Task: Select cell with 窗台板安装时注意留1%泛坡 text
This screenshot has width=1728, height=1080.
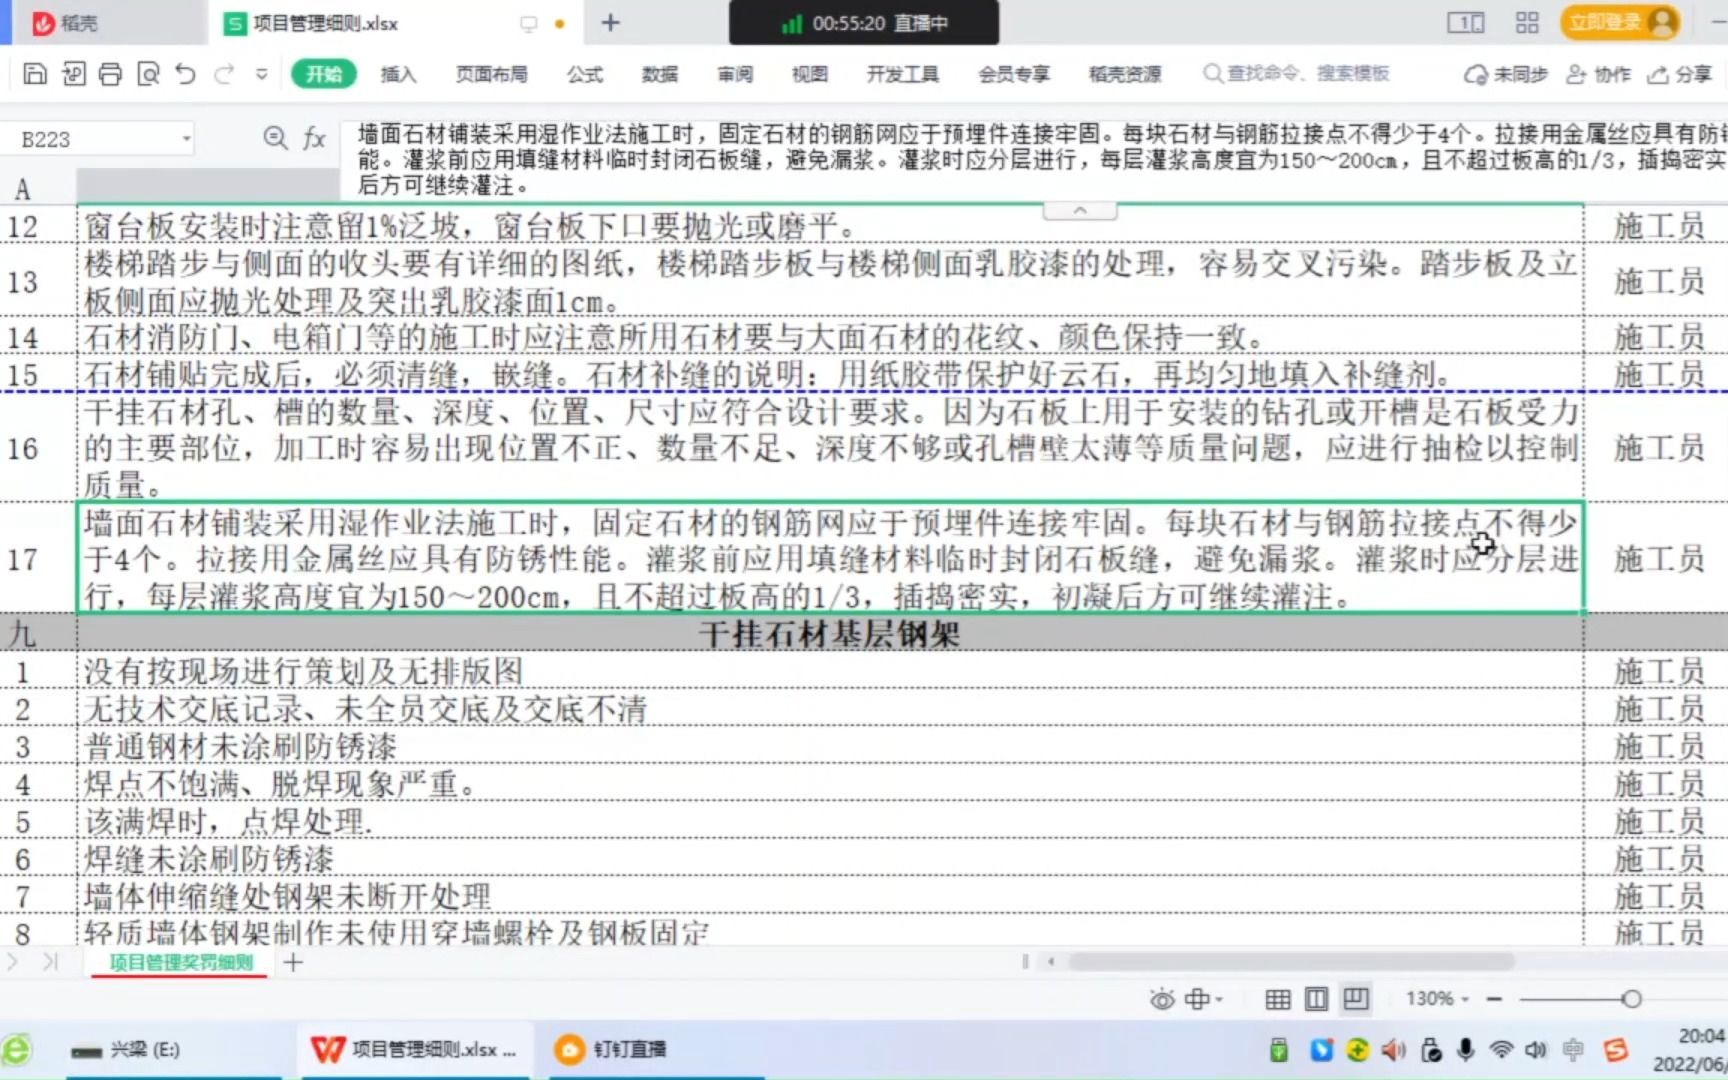Action: click(830, 226)
